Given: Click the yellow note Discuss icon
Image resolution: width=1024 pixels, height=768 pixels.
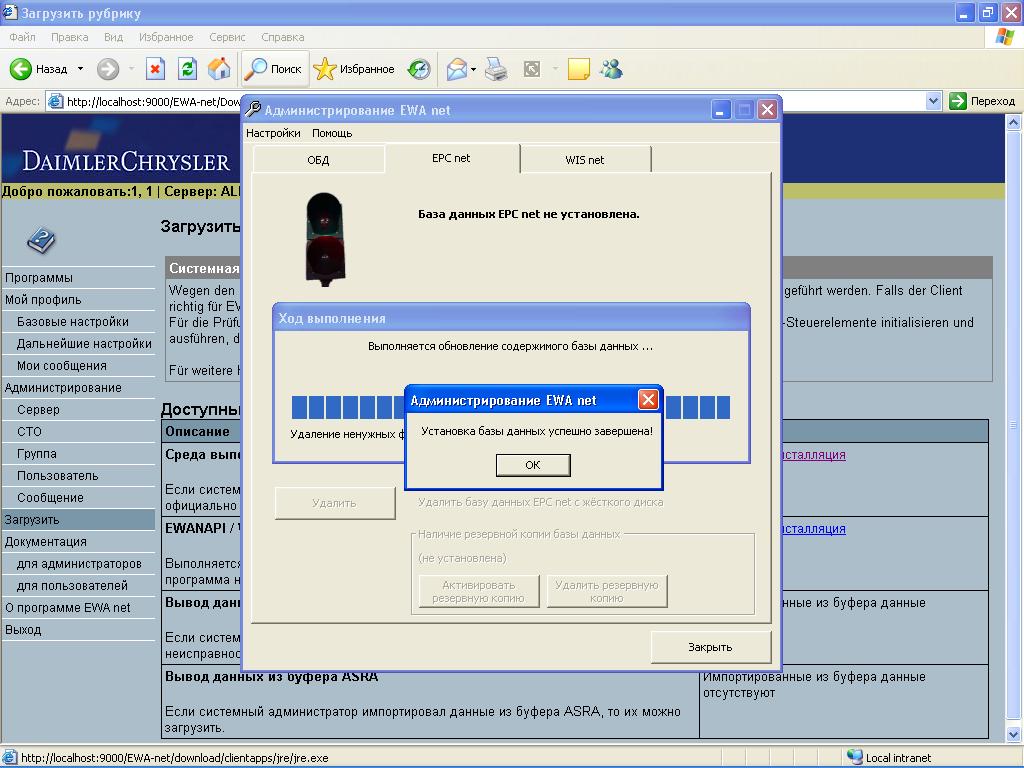Looking at the screenshot, I should pyautogui.click(x=579, y=69).
